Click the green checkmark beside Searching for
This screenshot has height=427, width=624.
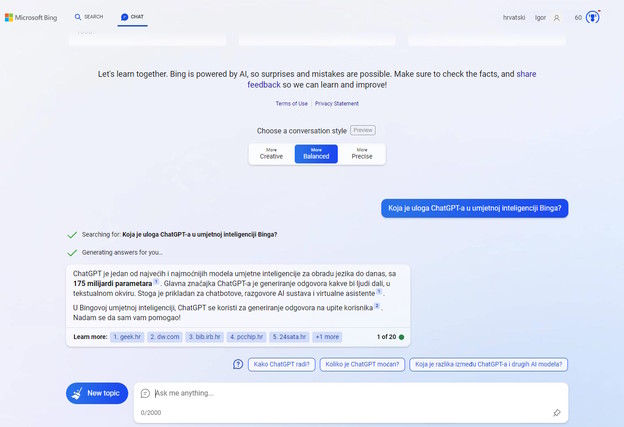point(72,235)
